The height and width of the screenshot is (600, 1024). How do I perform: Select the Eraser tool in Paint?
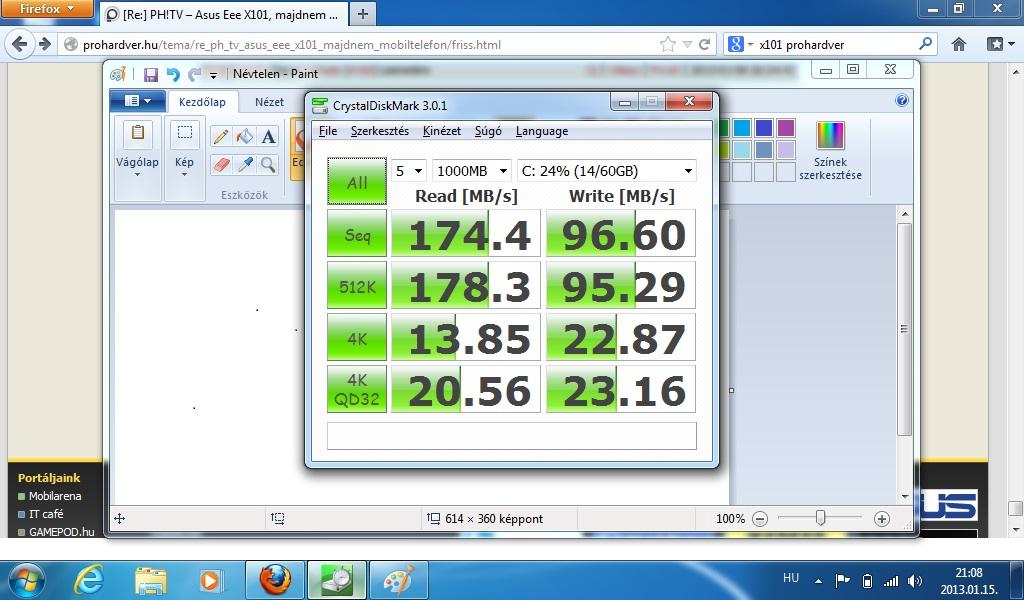[221, 165]
